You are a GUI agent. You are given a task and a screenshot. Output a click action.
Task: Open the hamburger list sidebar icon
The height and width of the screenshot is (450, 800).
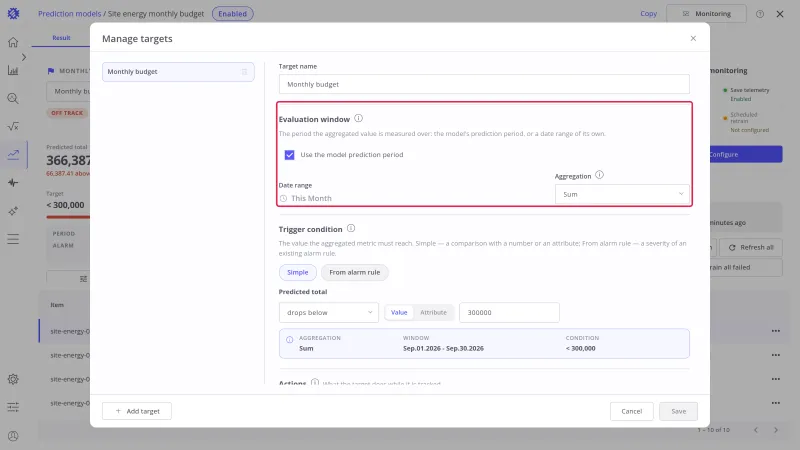(x=13, y=239)
